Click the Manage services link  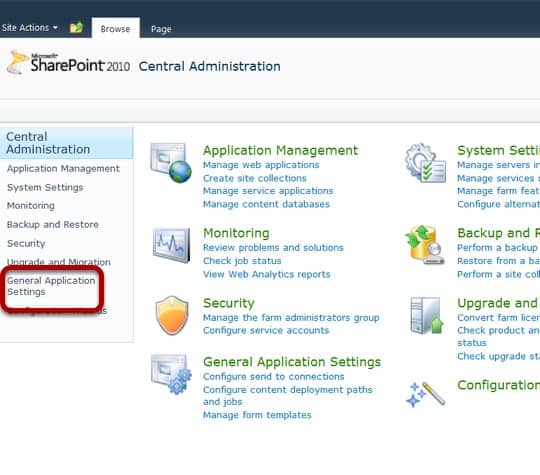[498, 178]
